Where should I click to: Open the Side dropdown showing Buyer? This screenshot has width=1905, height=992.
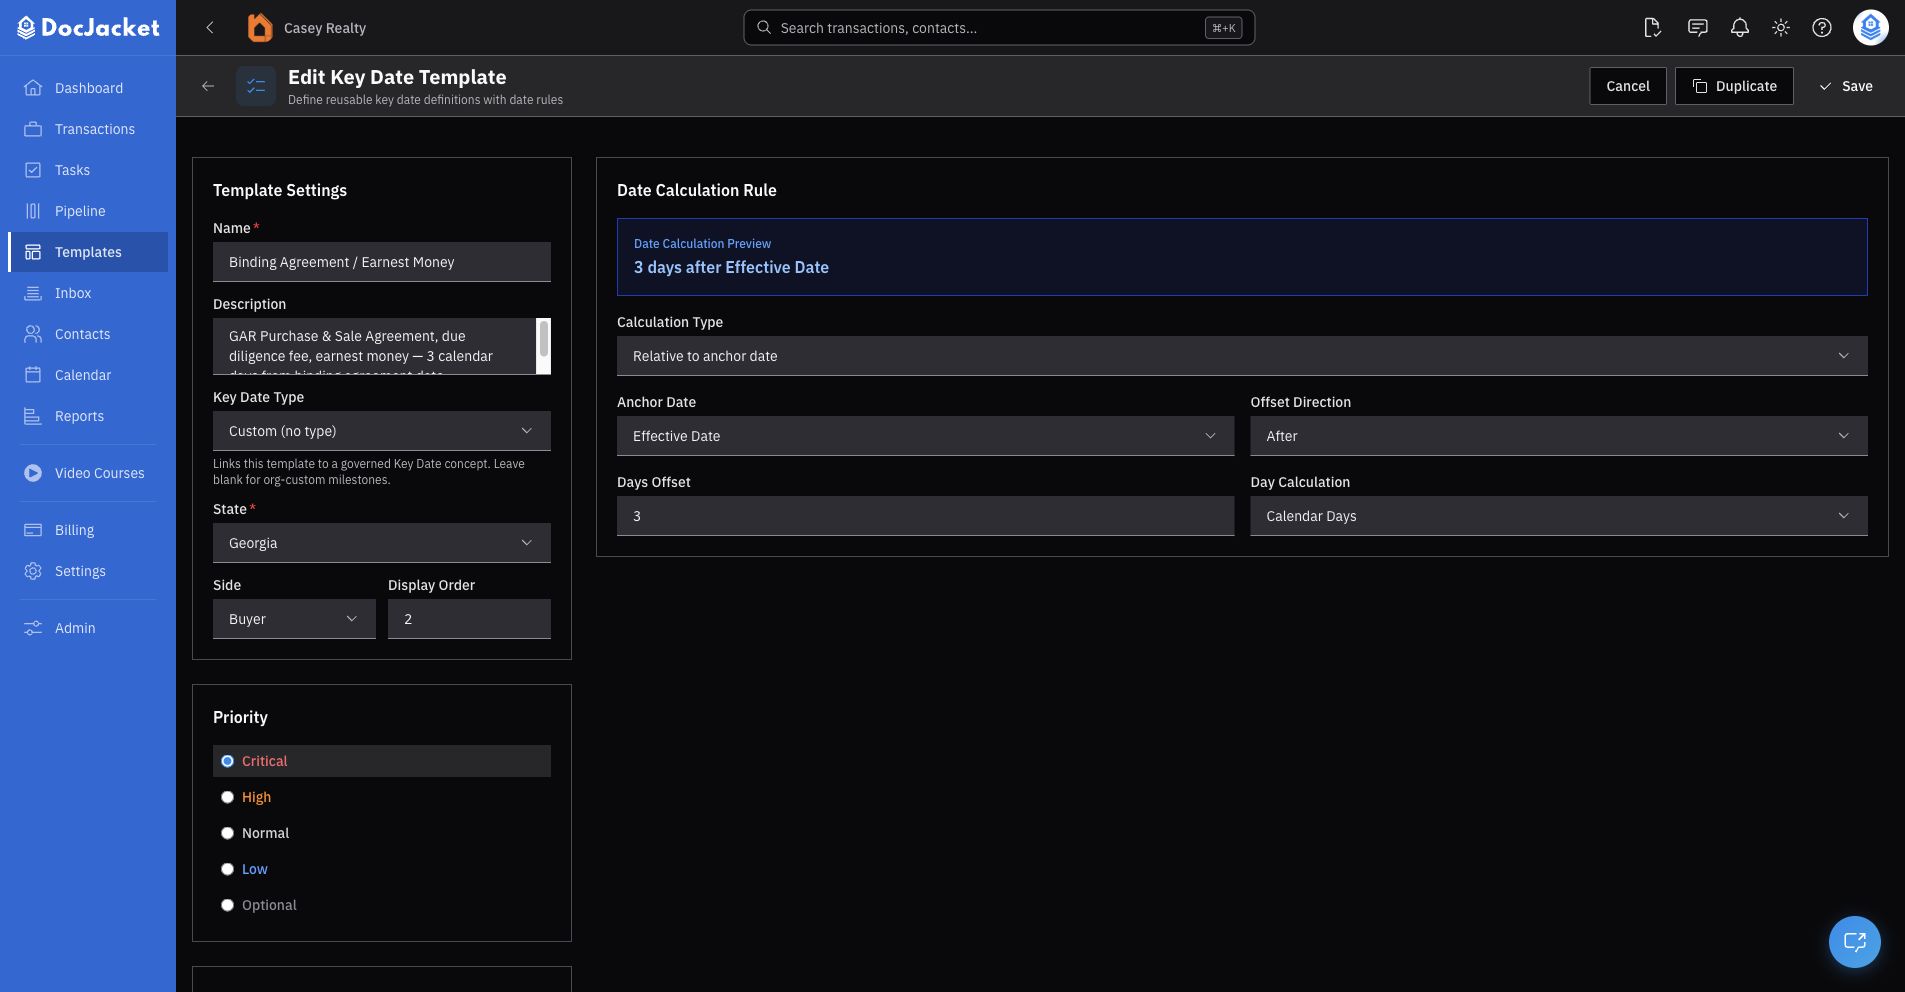pos(294,619)
